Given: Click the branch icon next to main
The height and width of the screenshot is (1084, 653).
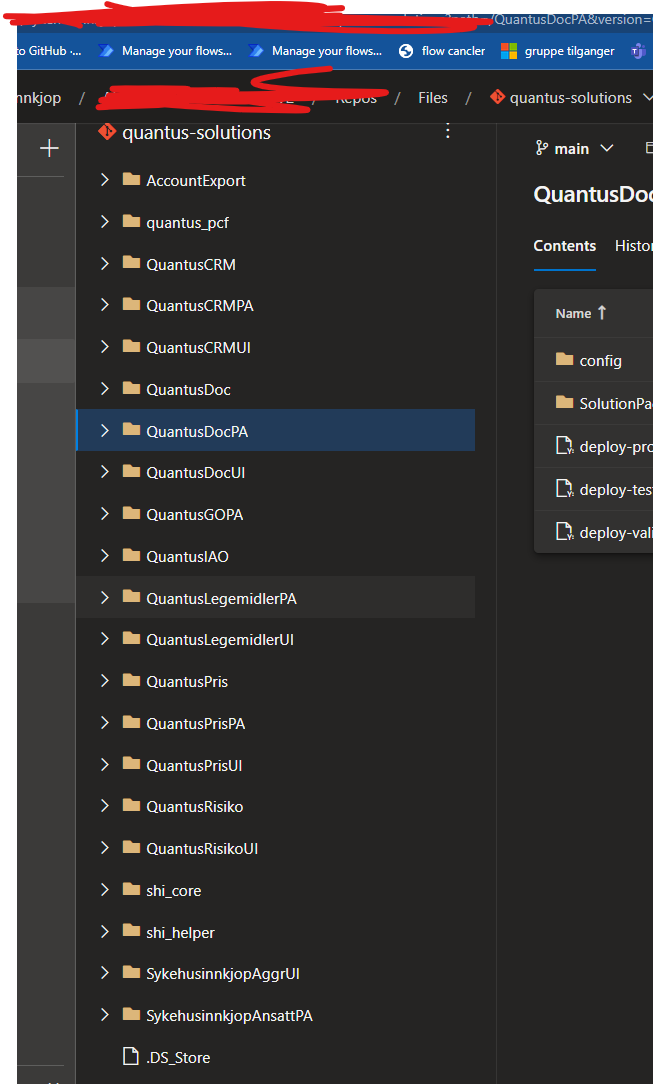Looking at the screenshot, I should [x=540, y=147].
